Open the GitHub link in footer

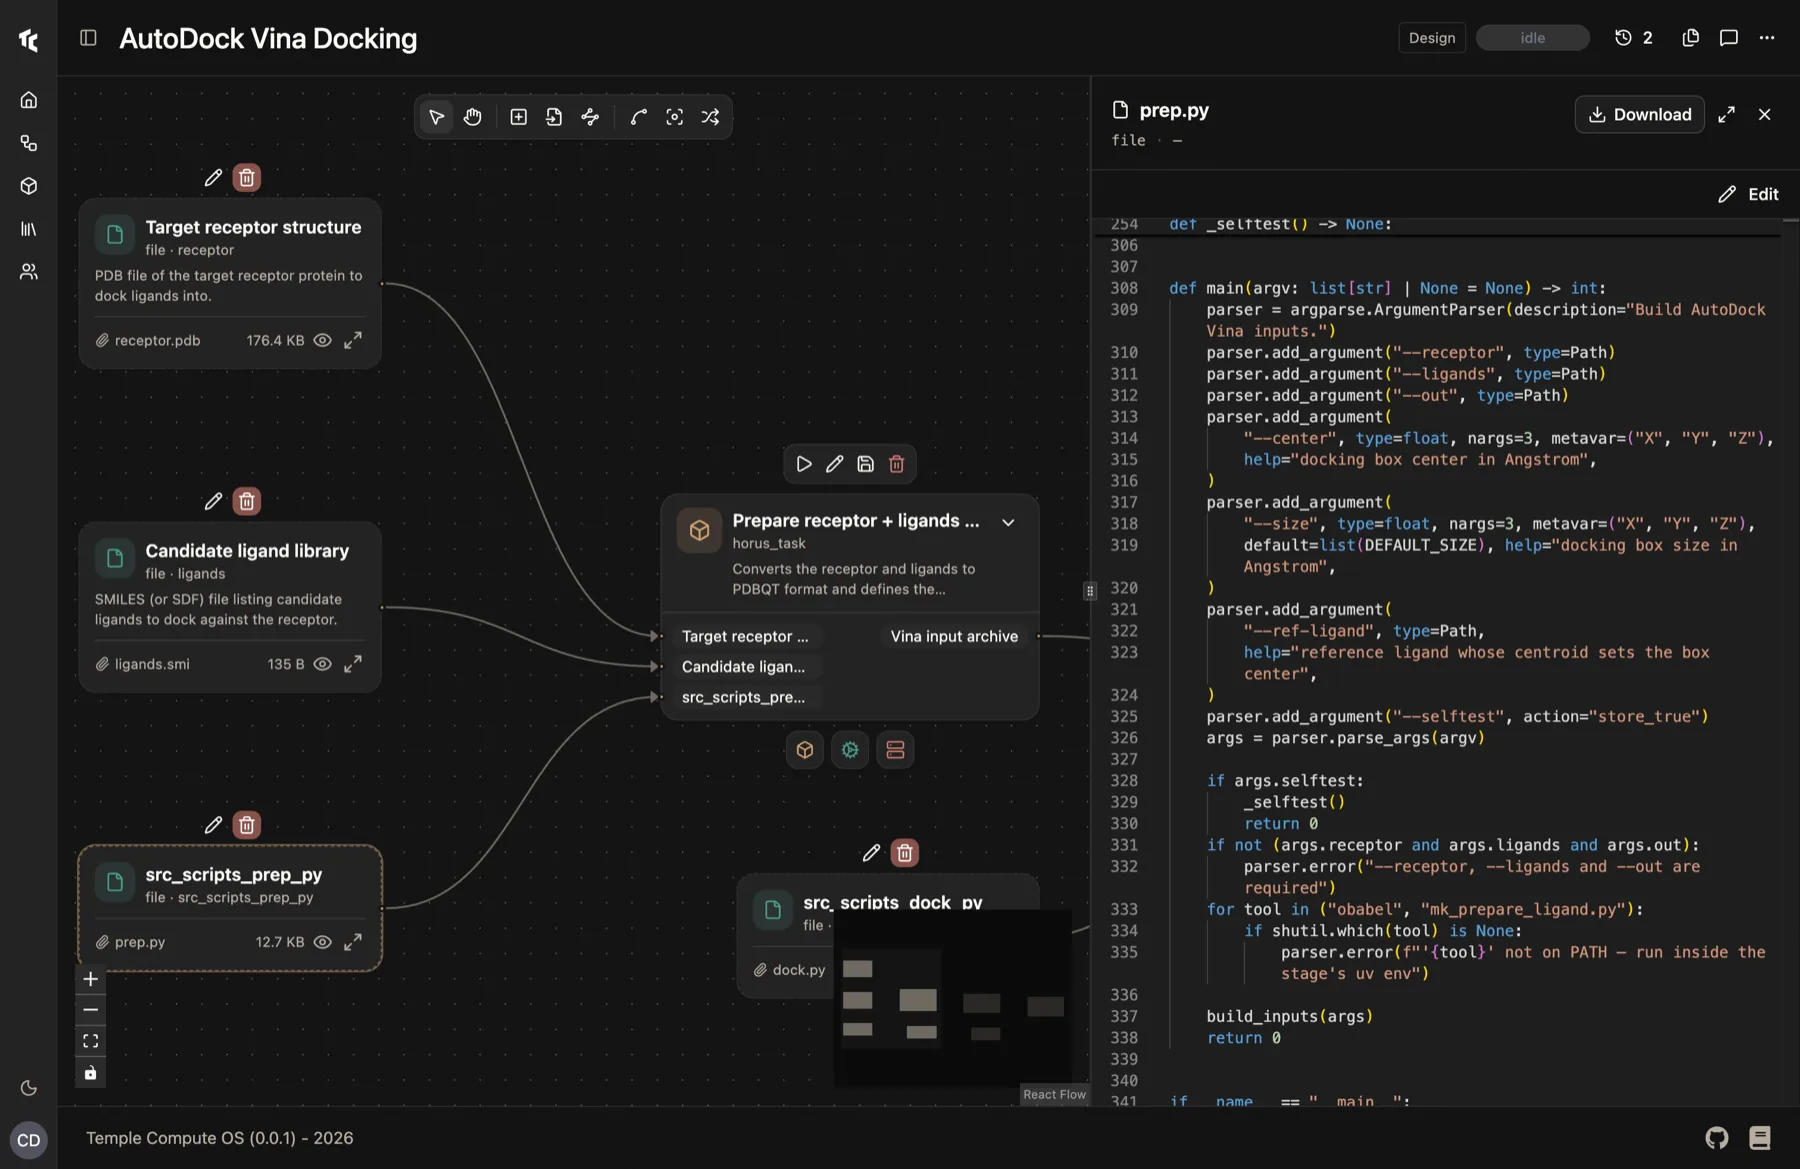(x=1716, y=1138)
